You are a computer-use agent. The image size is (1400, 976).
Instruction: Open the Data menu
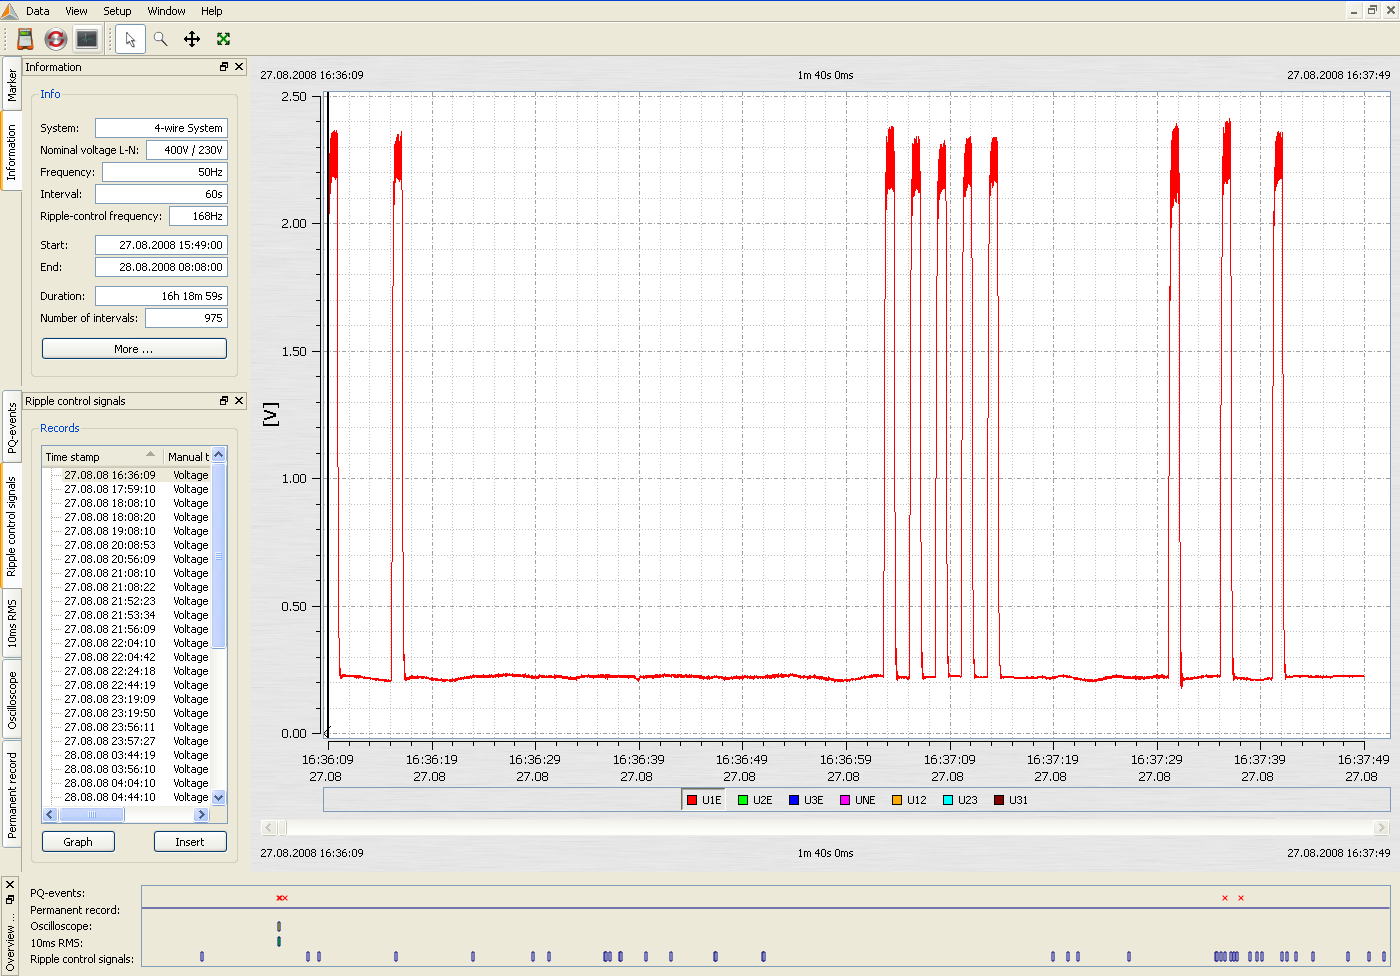(38, 11)
